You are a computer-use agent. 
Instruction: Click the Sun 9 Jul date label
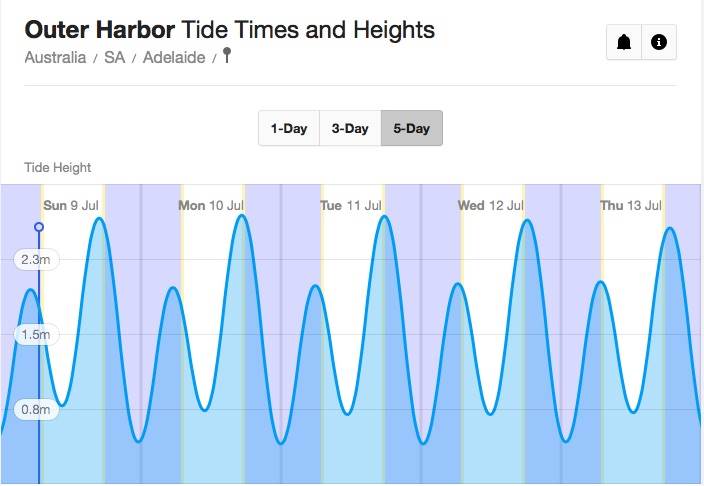point(70,206)
